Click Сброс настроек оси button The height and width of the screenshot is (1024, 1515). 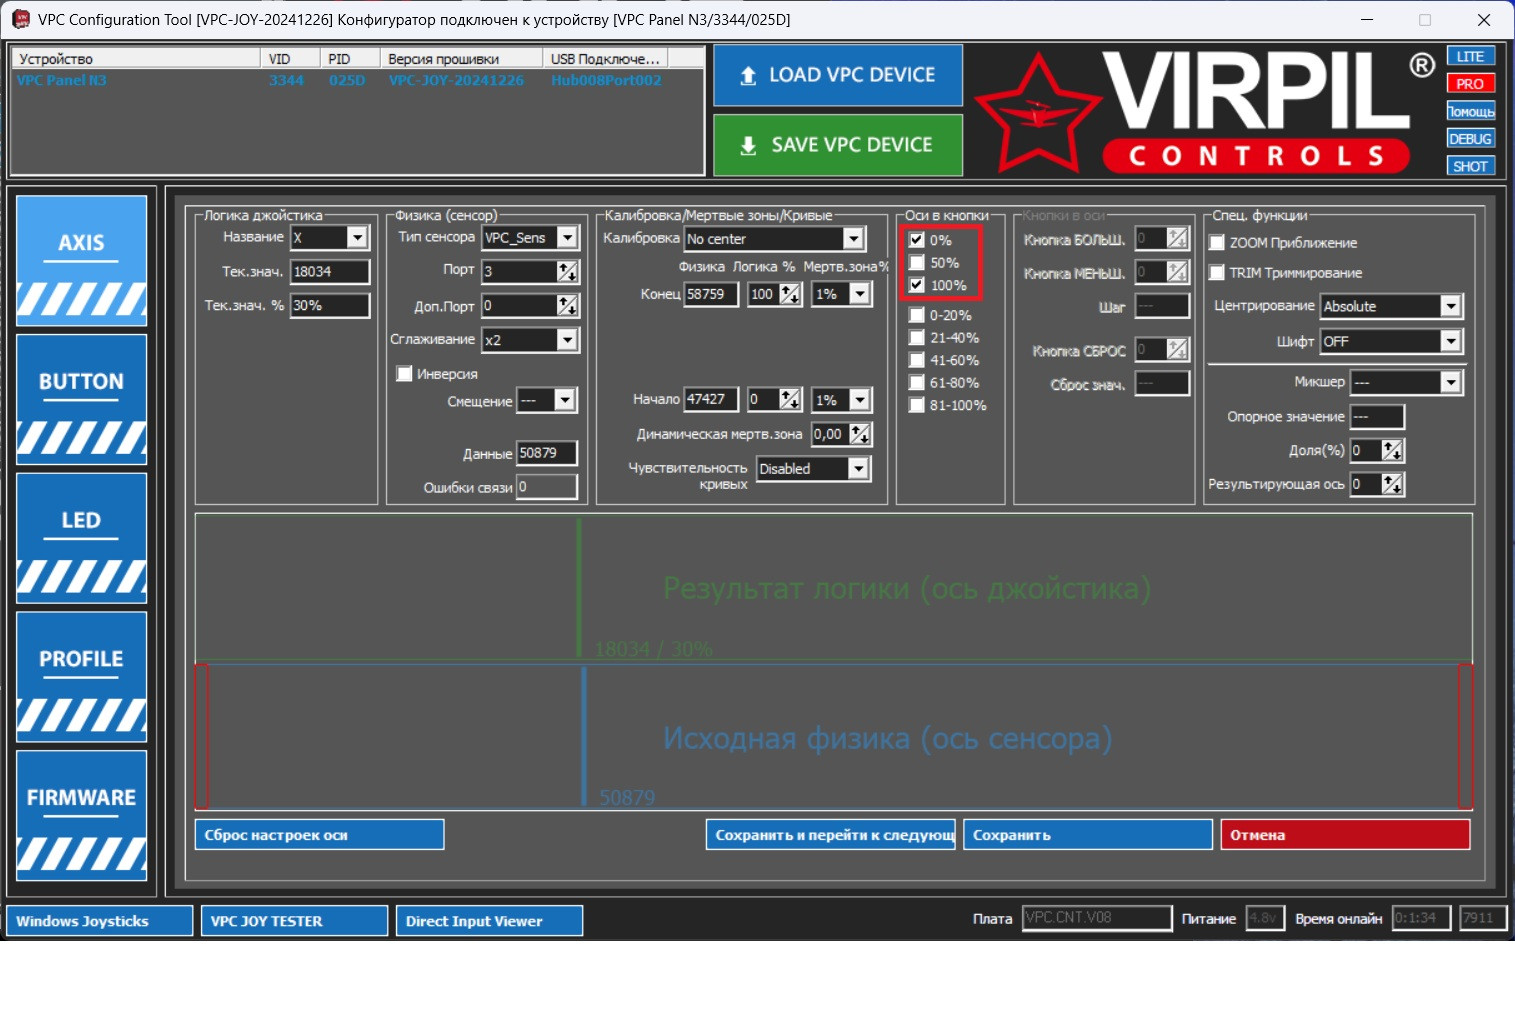tap(320, 835)
